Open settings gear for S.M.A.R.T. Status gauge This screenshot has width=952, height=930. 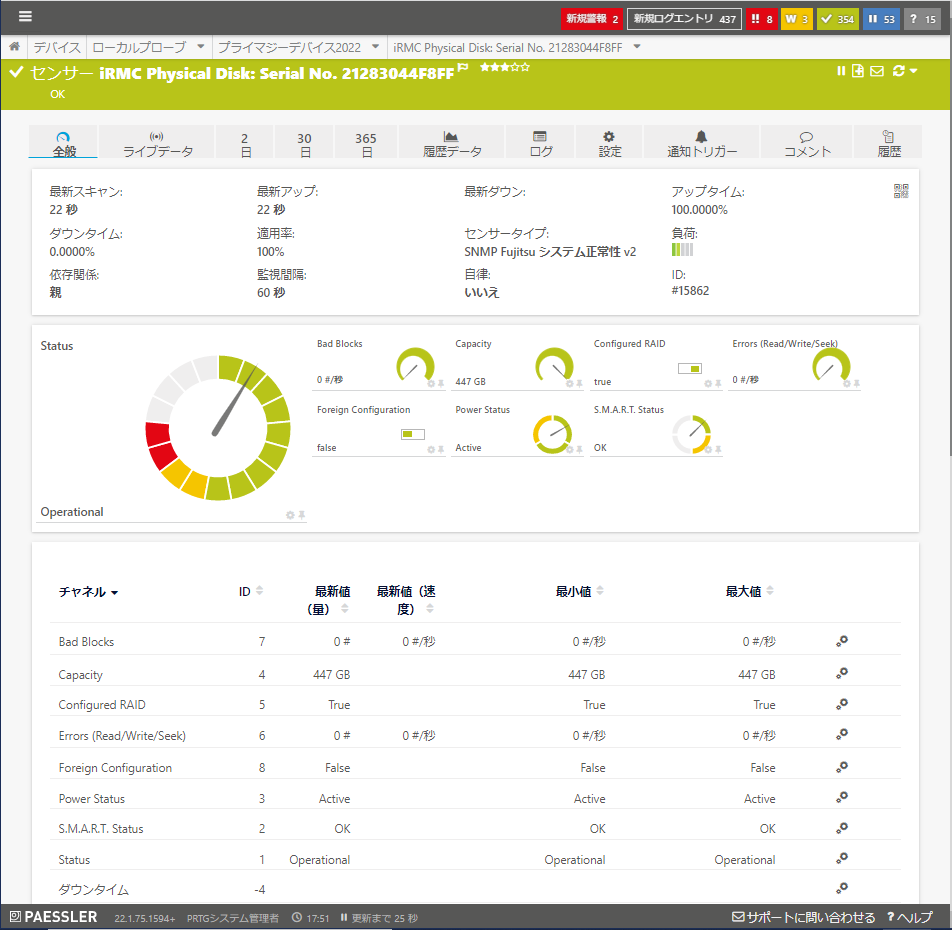[x=708, y=450]
